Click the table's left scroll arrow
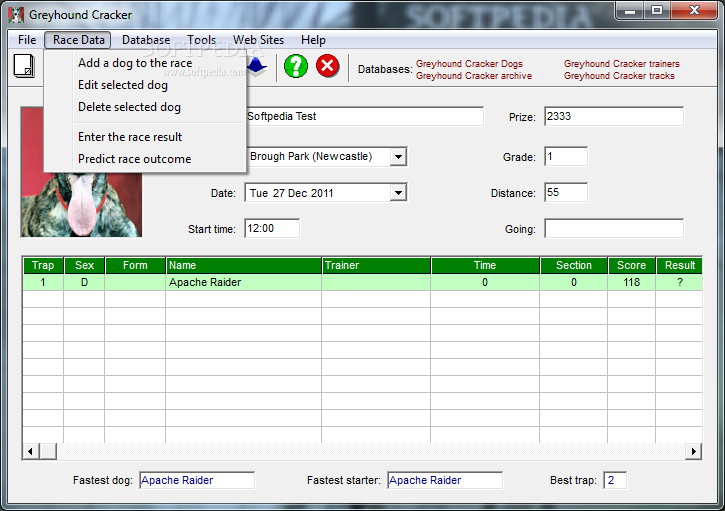Image resolution: width=725 pixels, height=511 pixels. tap(31, 451)
